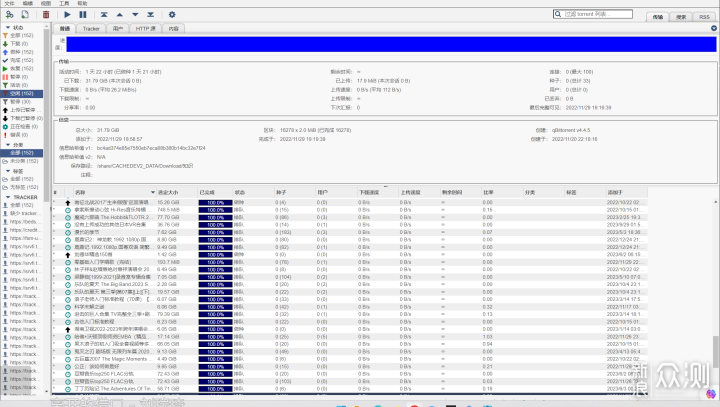Open the 编辑 menu
This screenshot has height=407, width=720.
(x=28, y=3)
